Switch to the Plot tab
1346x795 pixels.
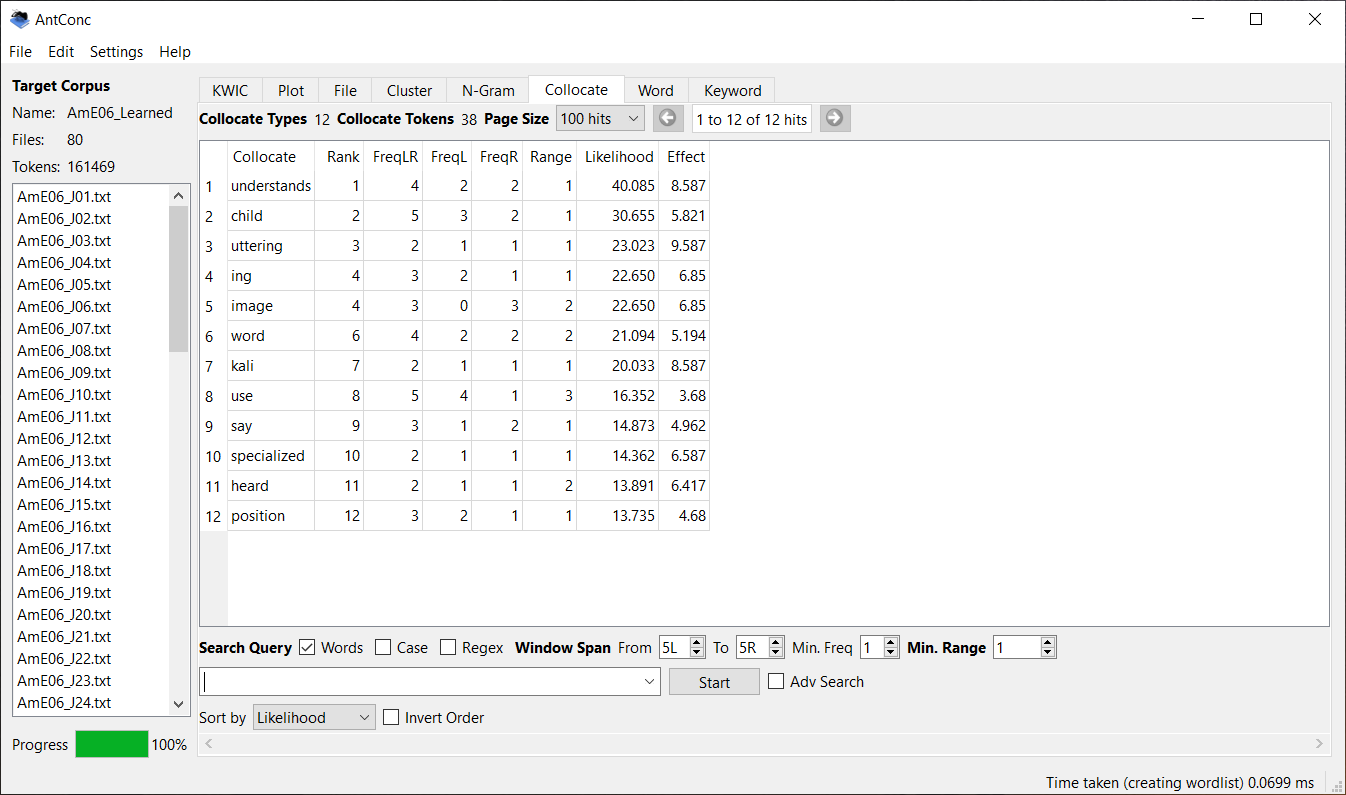[x=291, y=90]
